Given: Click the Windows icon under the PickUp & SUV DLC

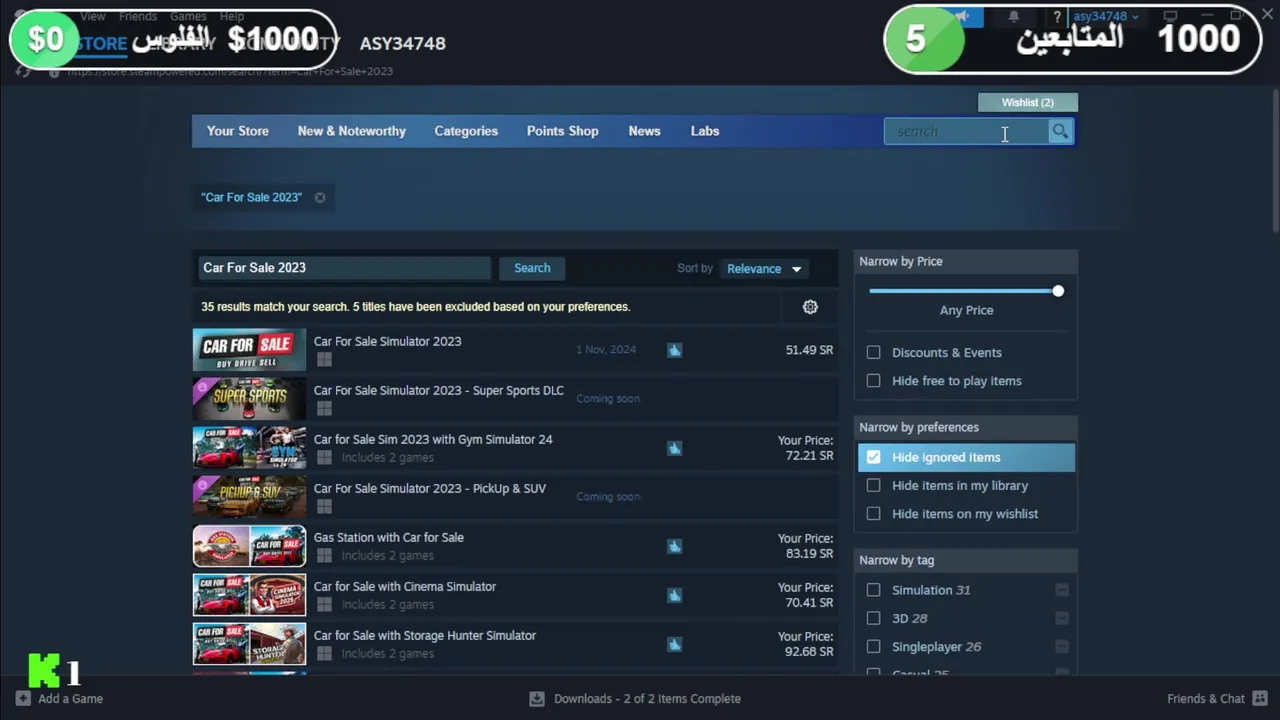Looking at the screenshot, I should click(x=324, y=506).
